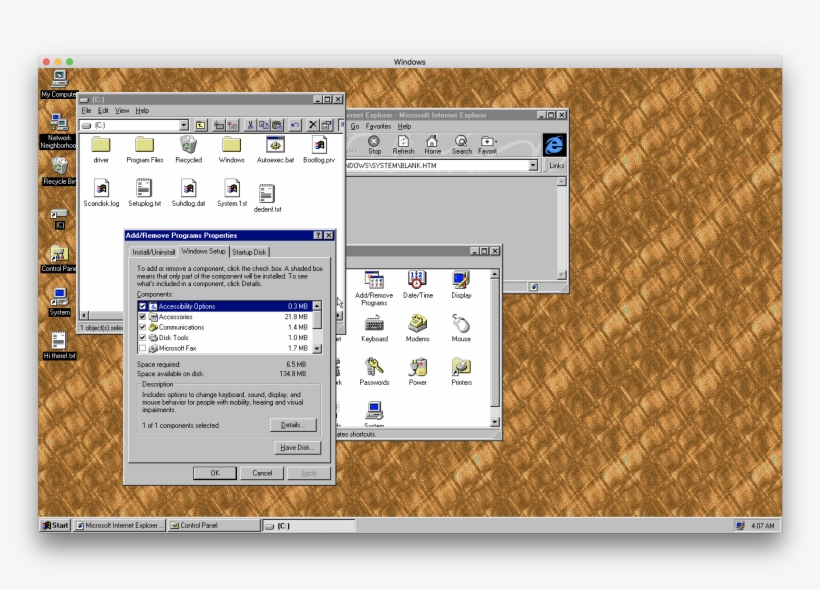This screenshot has width=820, height=589.
Task: Switch to the Startup Disk tab
Action: pos(249,252)
